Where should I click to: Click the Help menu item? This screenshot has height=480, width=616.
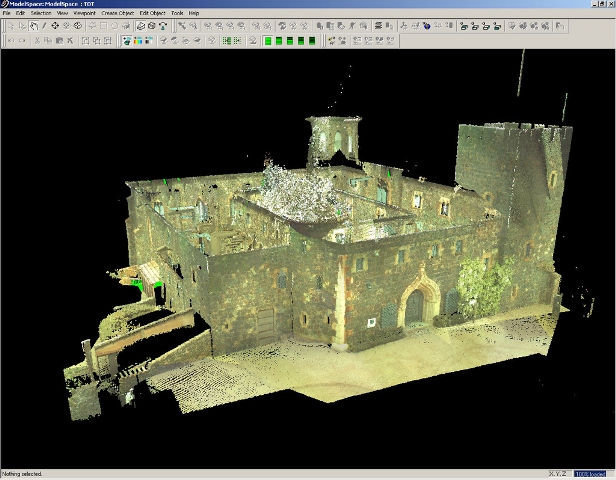(x=194, y=13)
